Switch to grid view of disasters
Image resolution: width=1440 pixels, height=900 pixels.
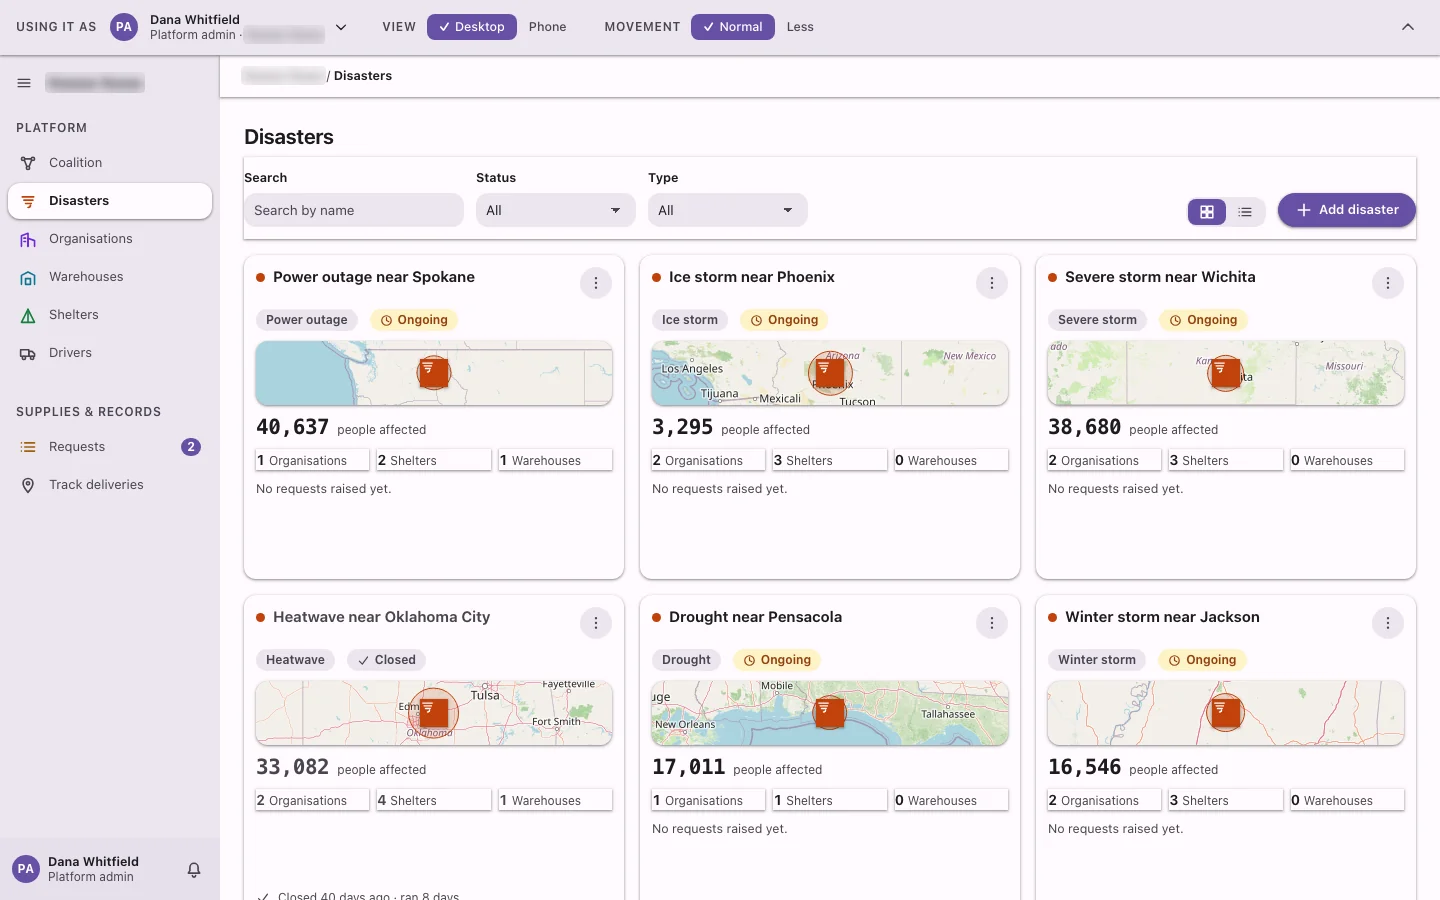click(x=1207, y=212)
